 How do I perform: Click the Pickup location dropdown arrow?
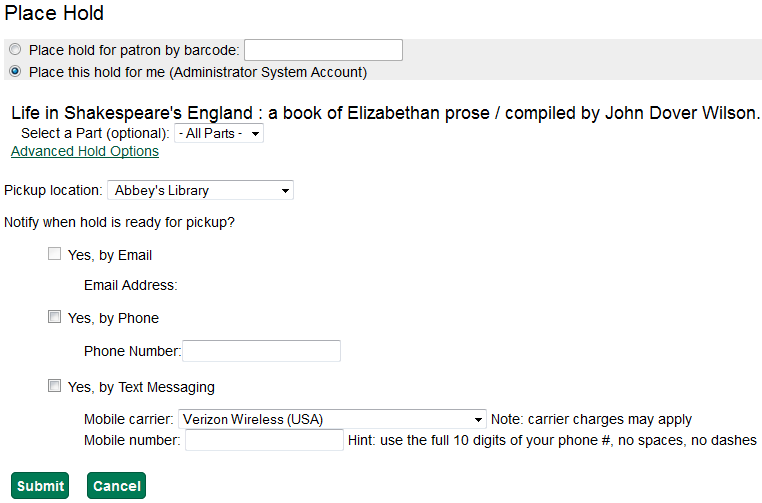point(286,191)
